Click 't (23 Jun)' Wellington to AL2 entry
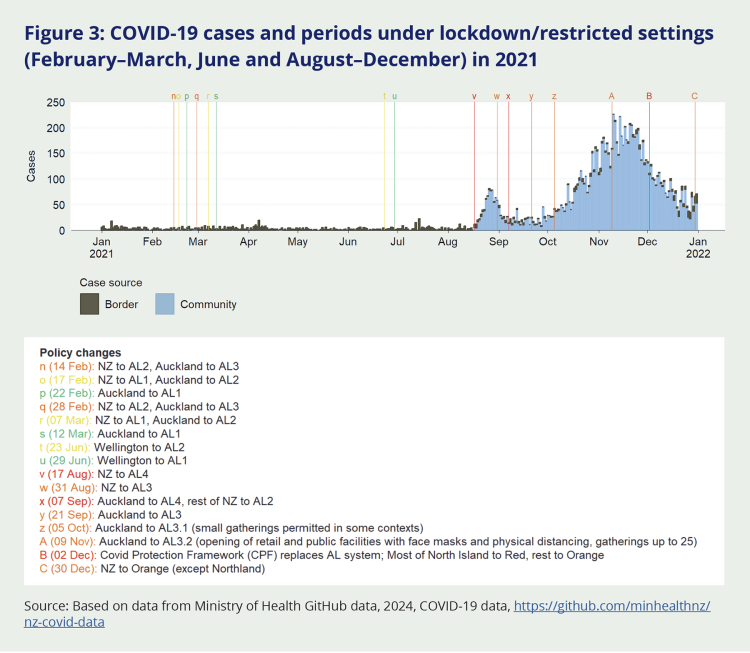This screenshot has height=653, width=750. click(x=112, y=447)
